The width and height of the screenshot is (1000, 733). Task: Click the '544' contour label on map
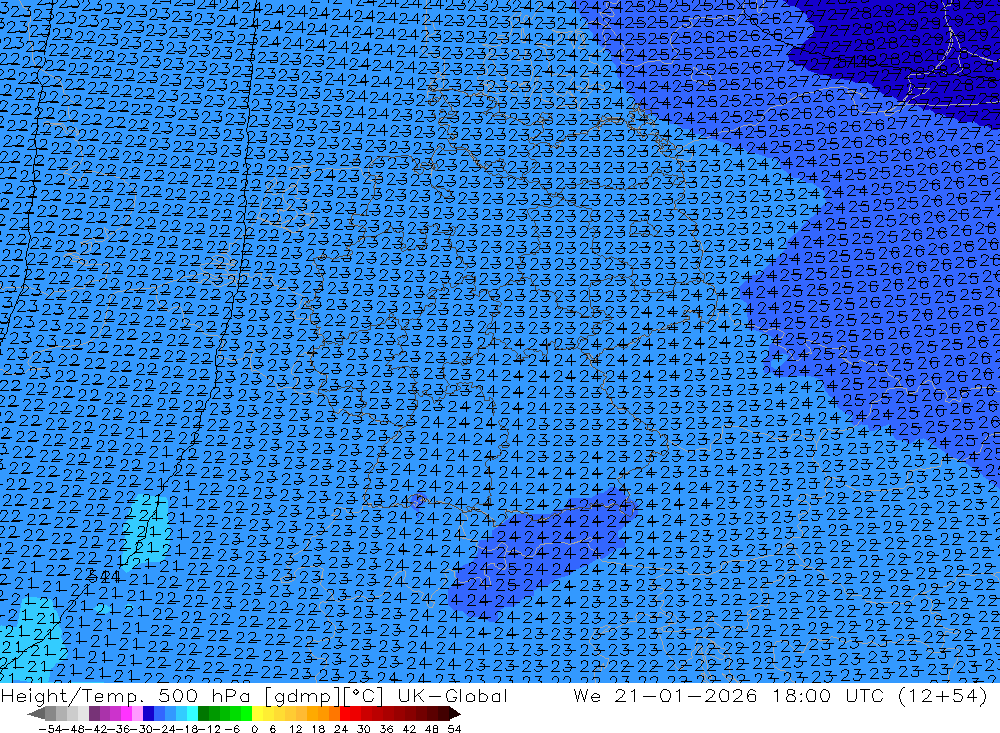coord(104,577)
